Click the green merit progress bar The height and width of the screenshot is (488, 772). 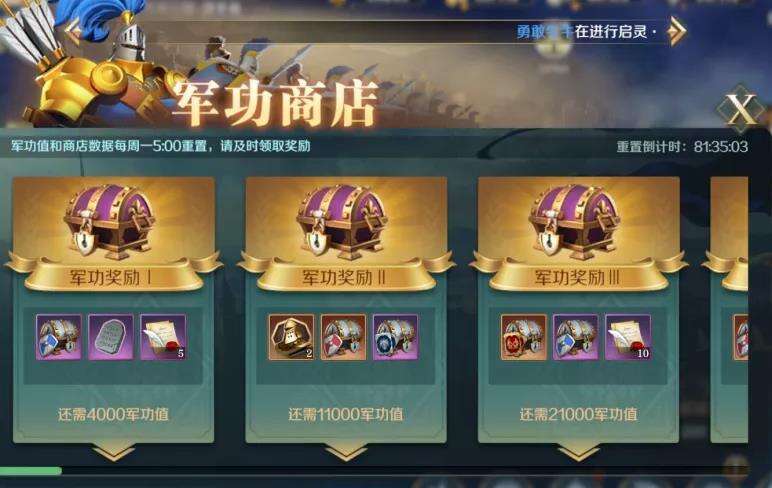click(x=31, y=471)
